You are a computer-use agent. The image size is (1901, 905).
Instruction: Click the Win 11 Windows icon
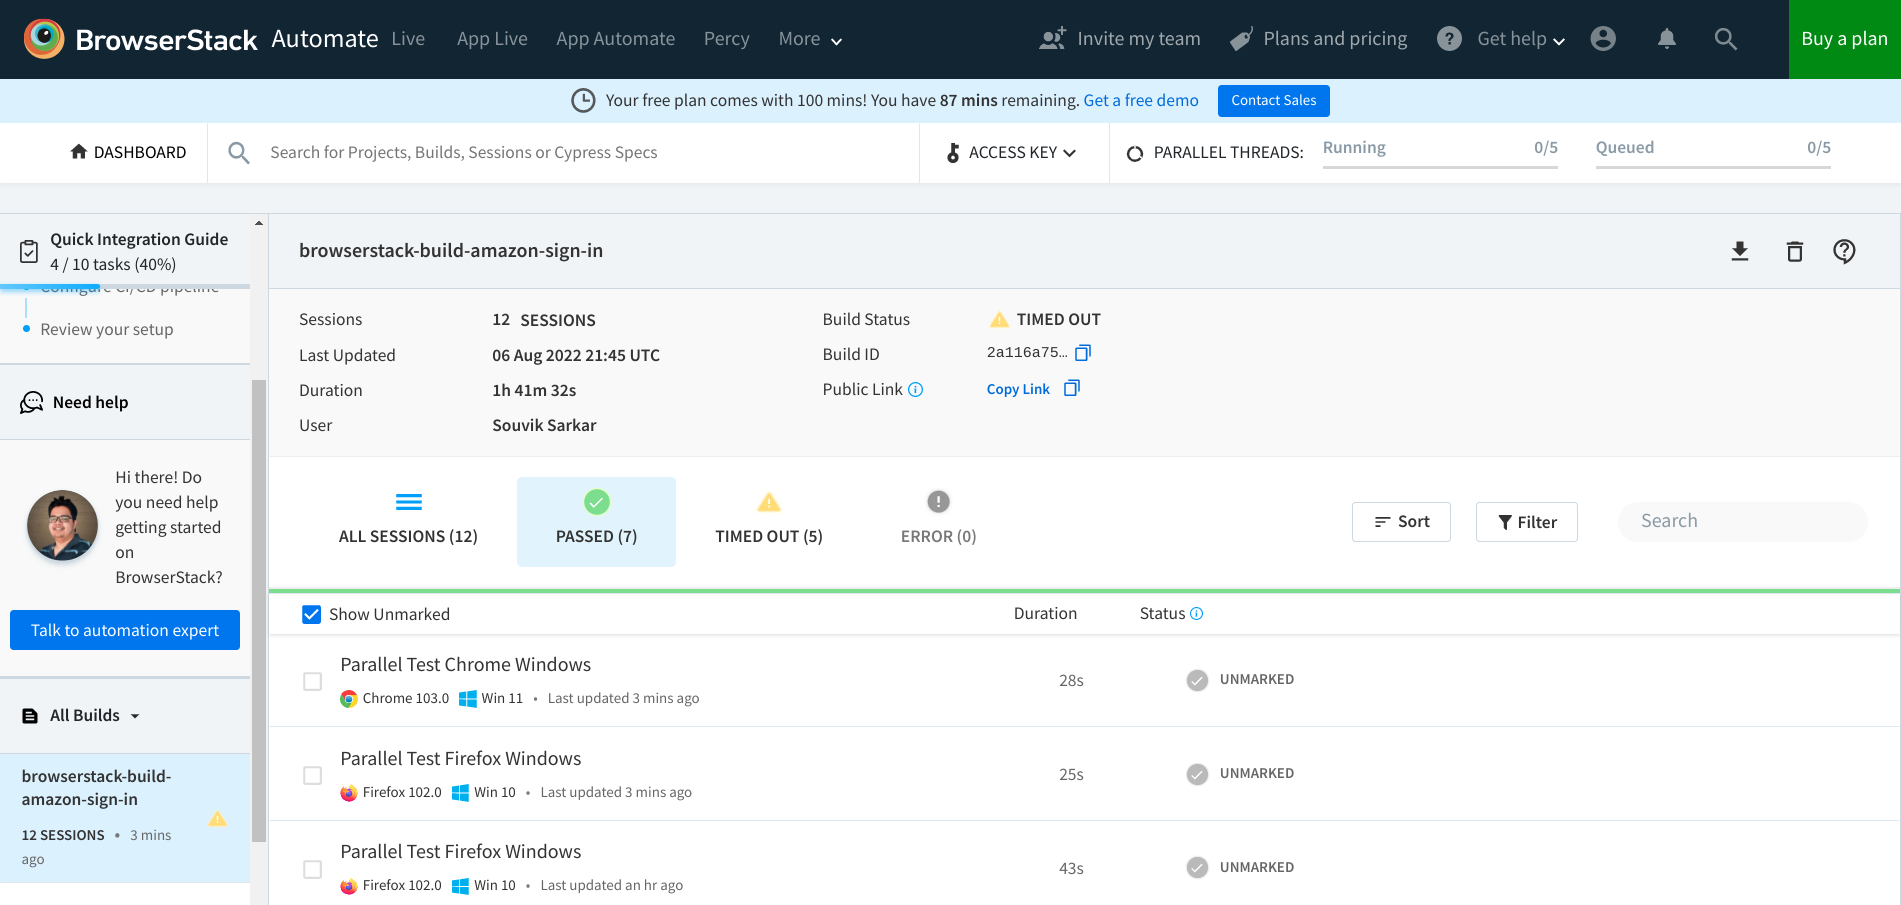(467, 699)
